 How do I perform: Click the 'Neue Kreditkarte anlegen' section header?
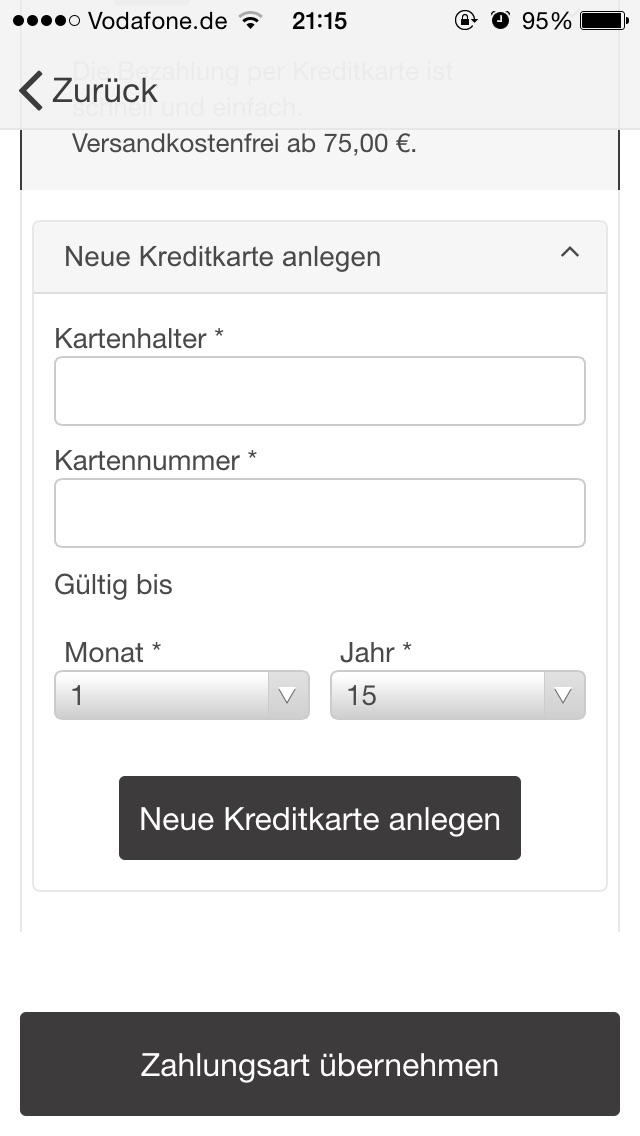pyautogui.click(x=320, y=257)
